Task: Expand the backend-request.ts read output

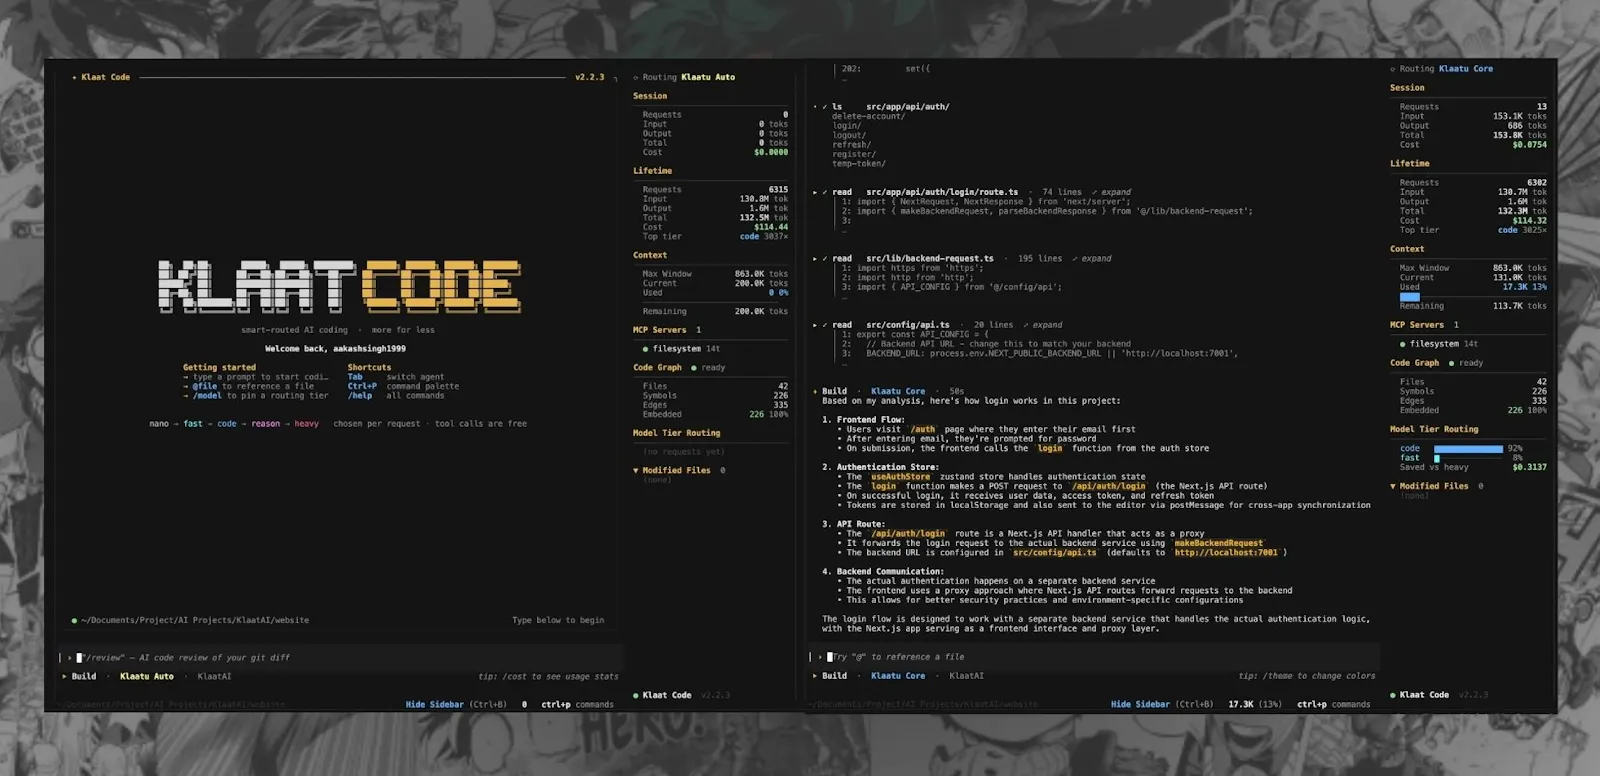Action: pos(1092,259)
